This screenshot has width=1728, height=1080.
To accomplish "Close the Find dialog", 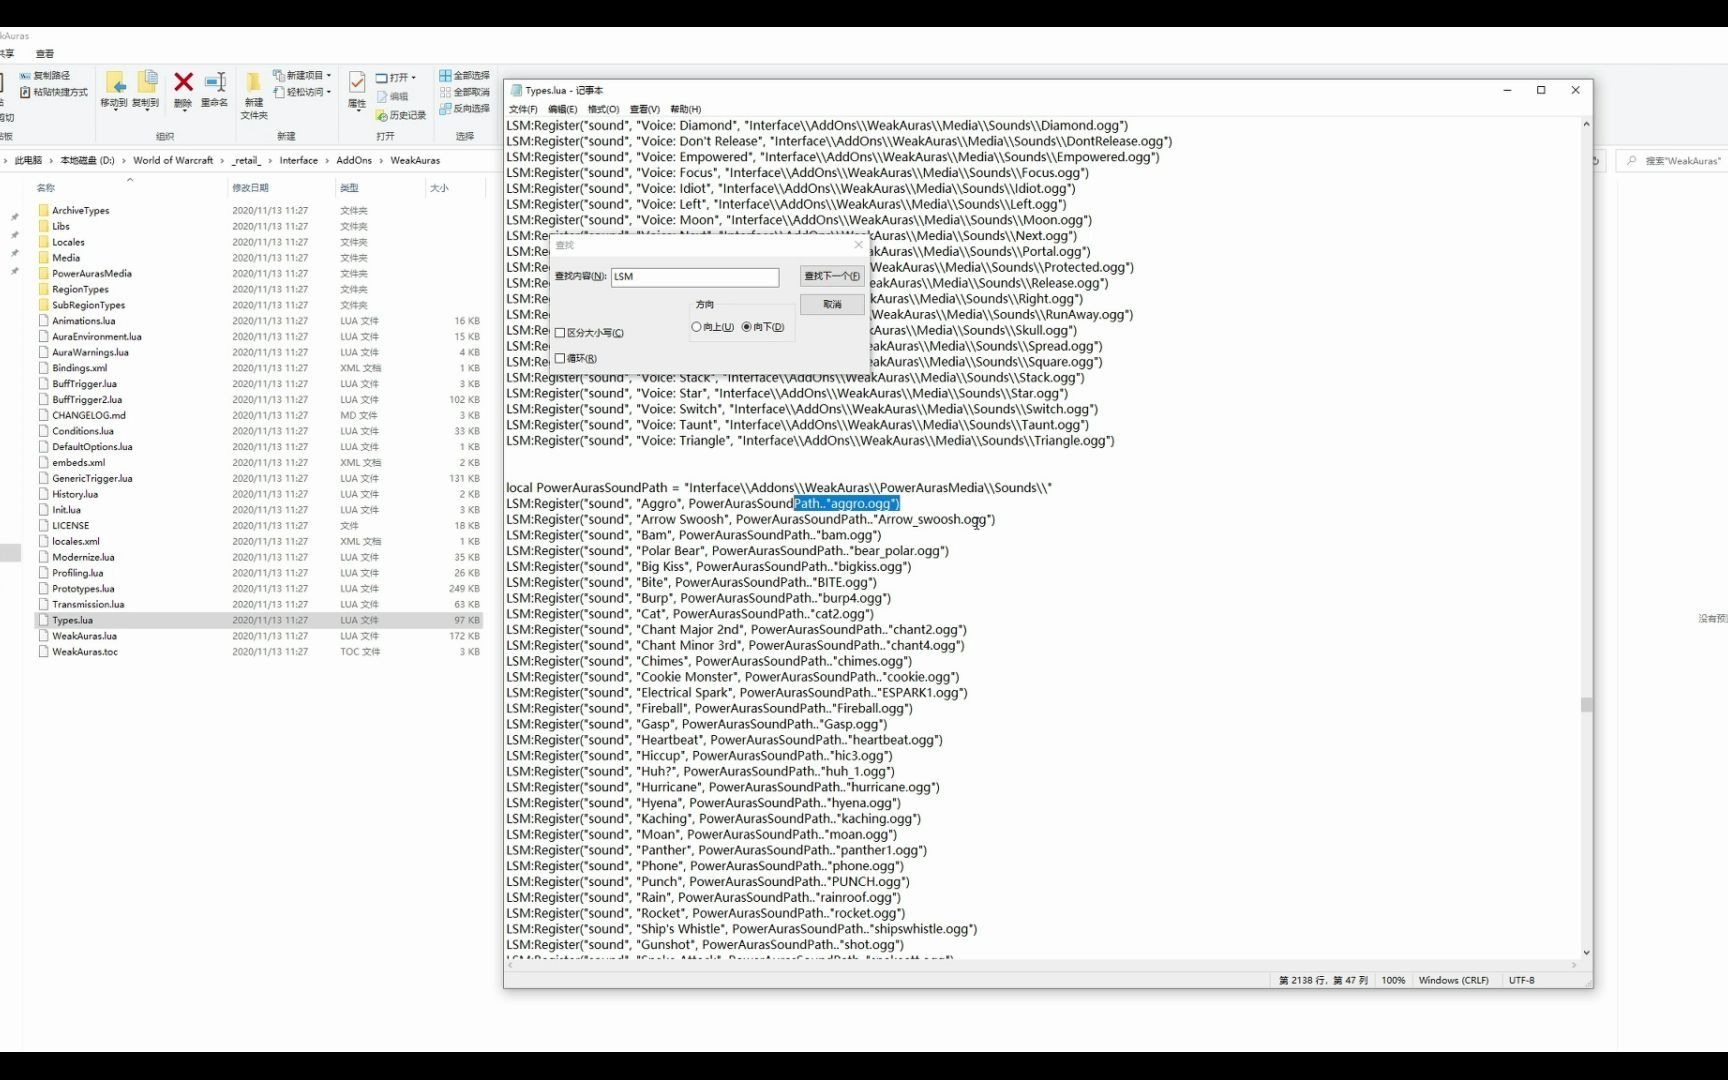I will 858,245.
